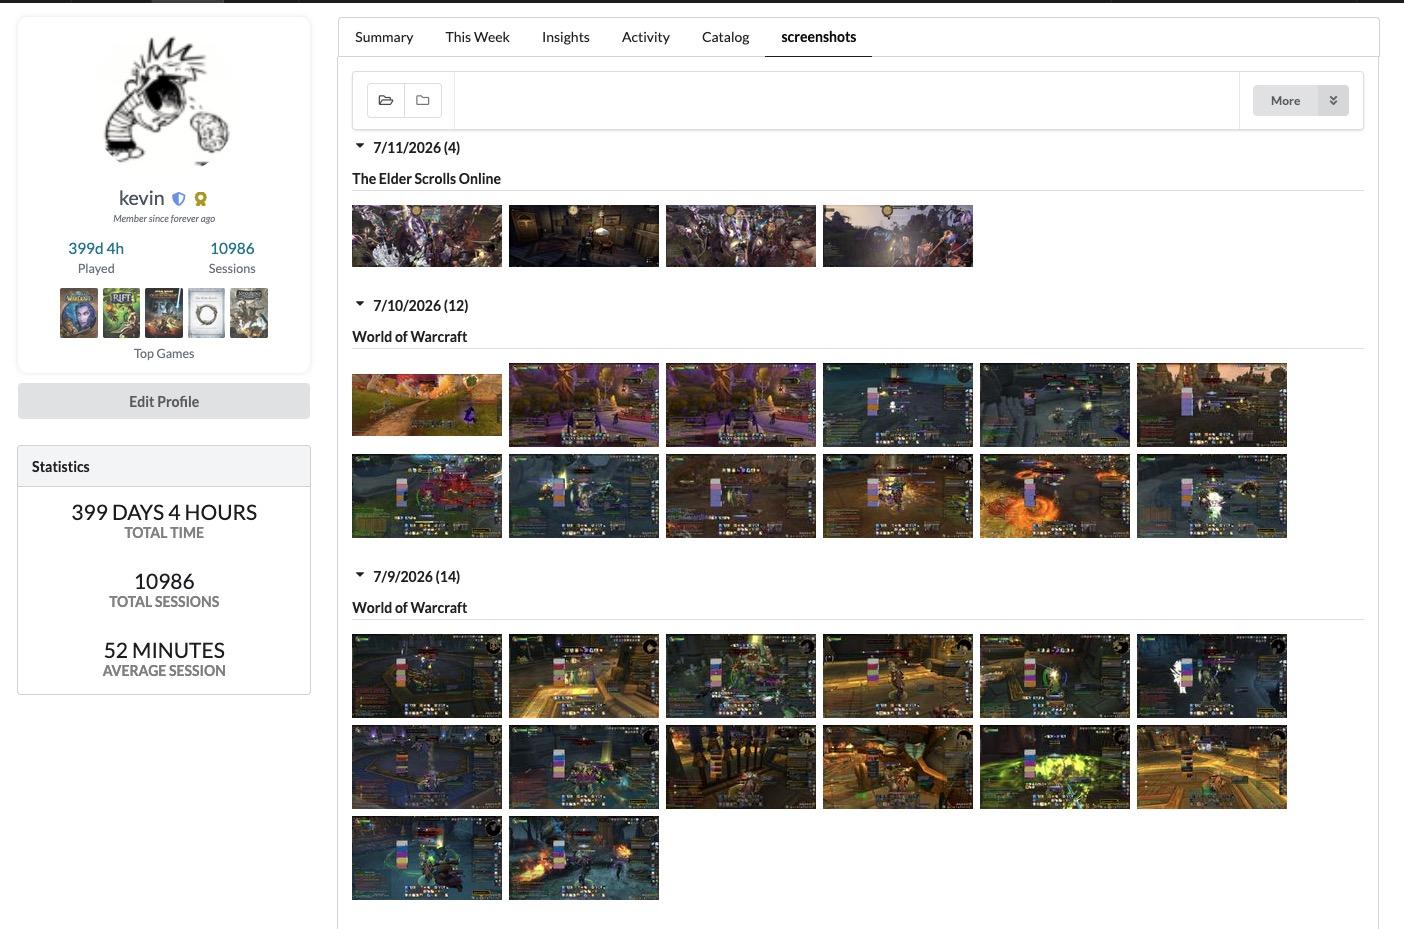Open the Elder Scrolls cover in Top Games
The height and width of the screenshot is (929, 1404).
pyautogui.click(x=207, y=313)
